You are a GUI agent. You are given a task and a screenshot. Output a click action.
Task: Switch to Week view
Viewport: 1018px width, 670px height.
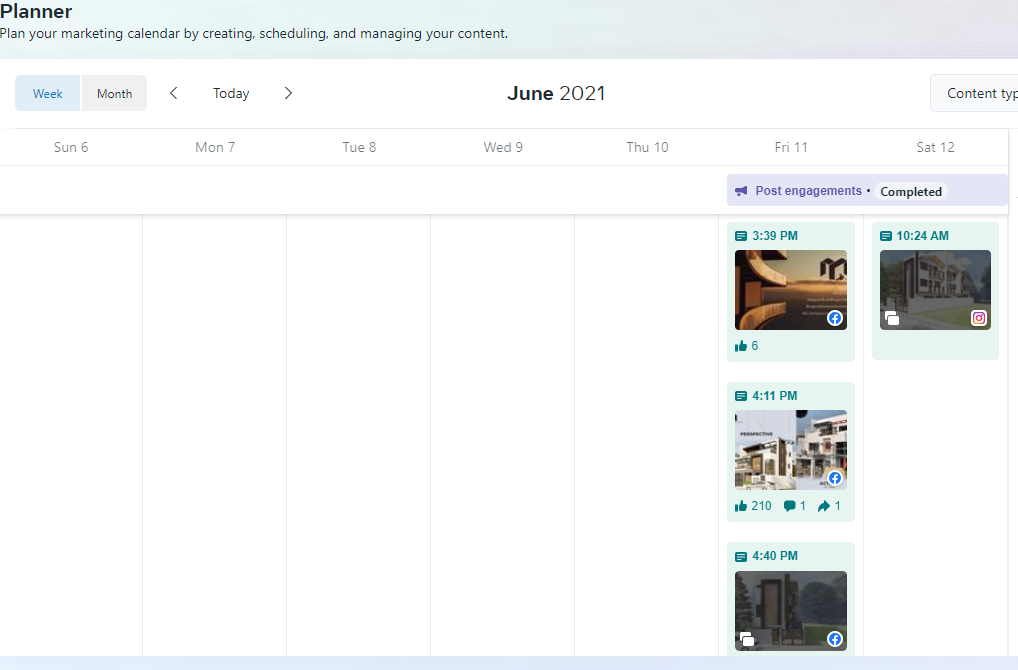(x=48, y=93)
